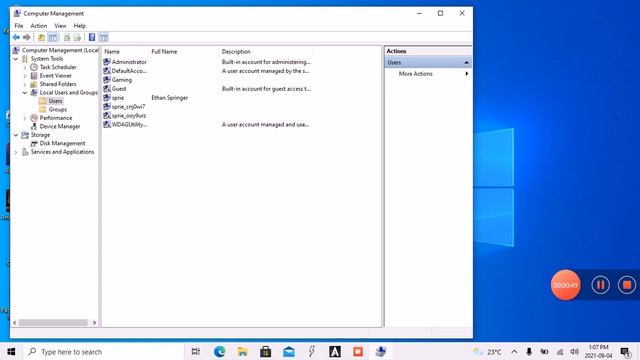Pause the screen recording
This screenshot has height=360, width=640.
tap(600, 285)
